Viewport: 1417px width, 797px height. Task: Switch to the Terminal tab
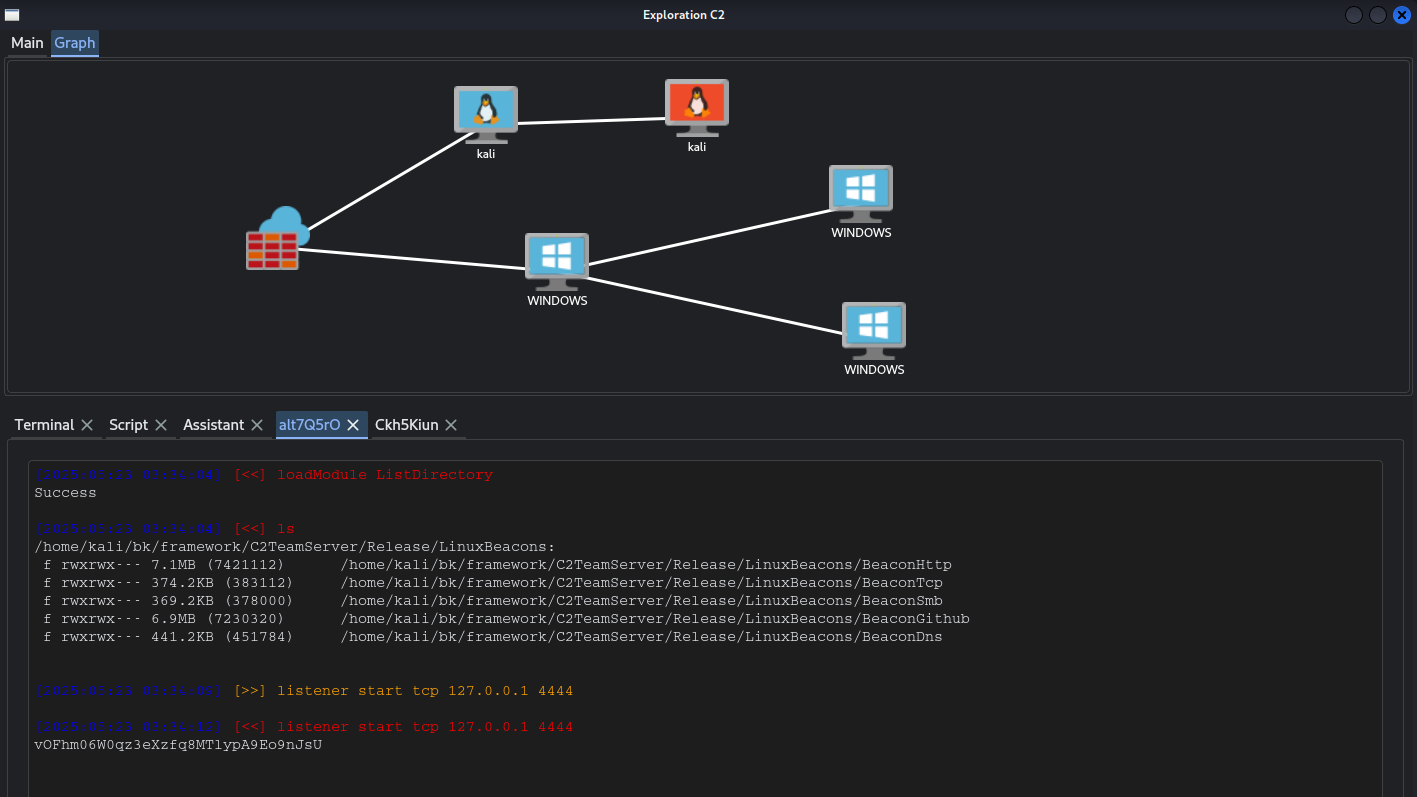click(x=44, y=425)
